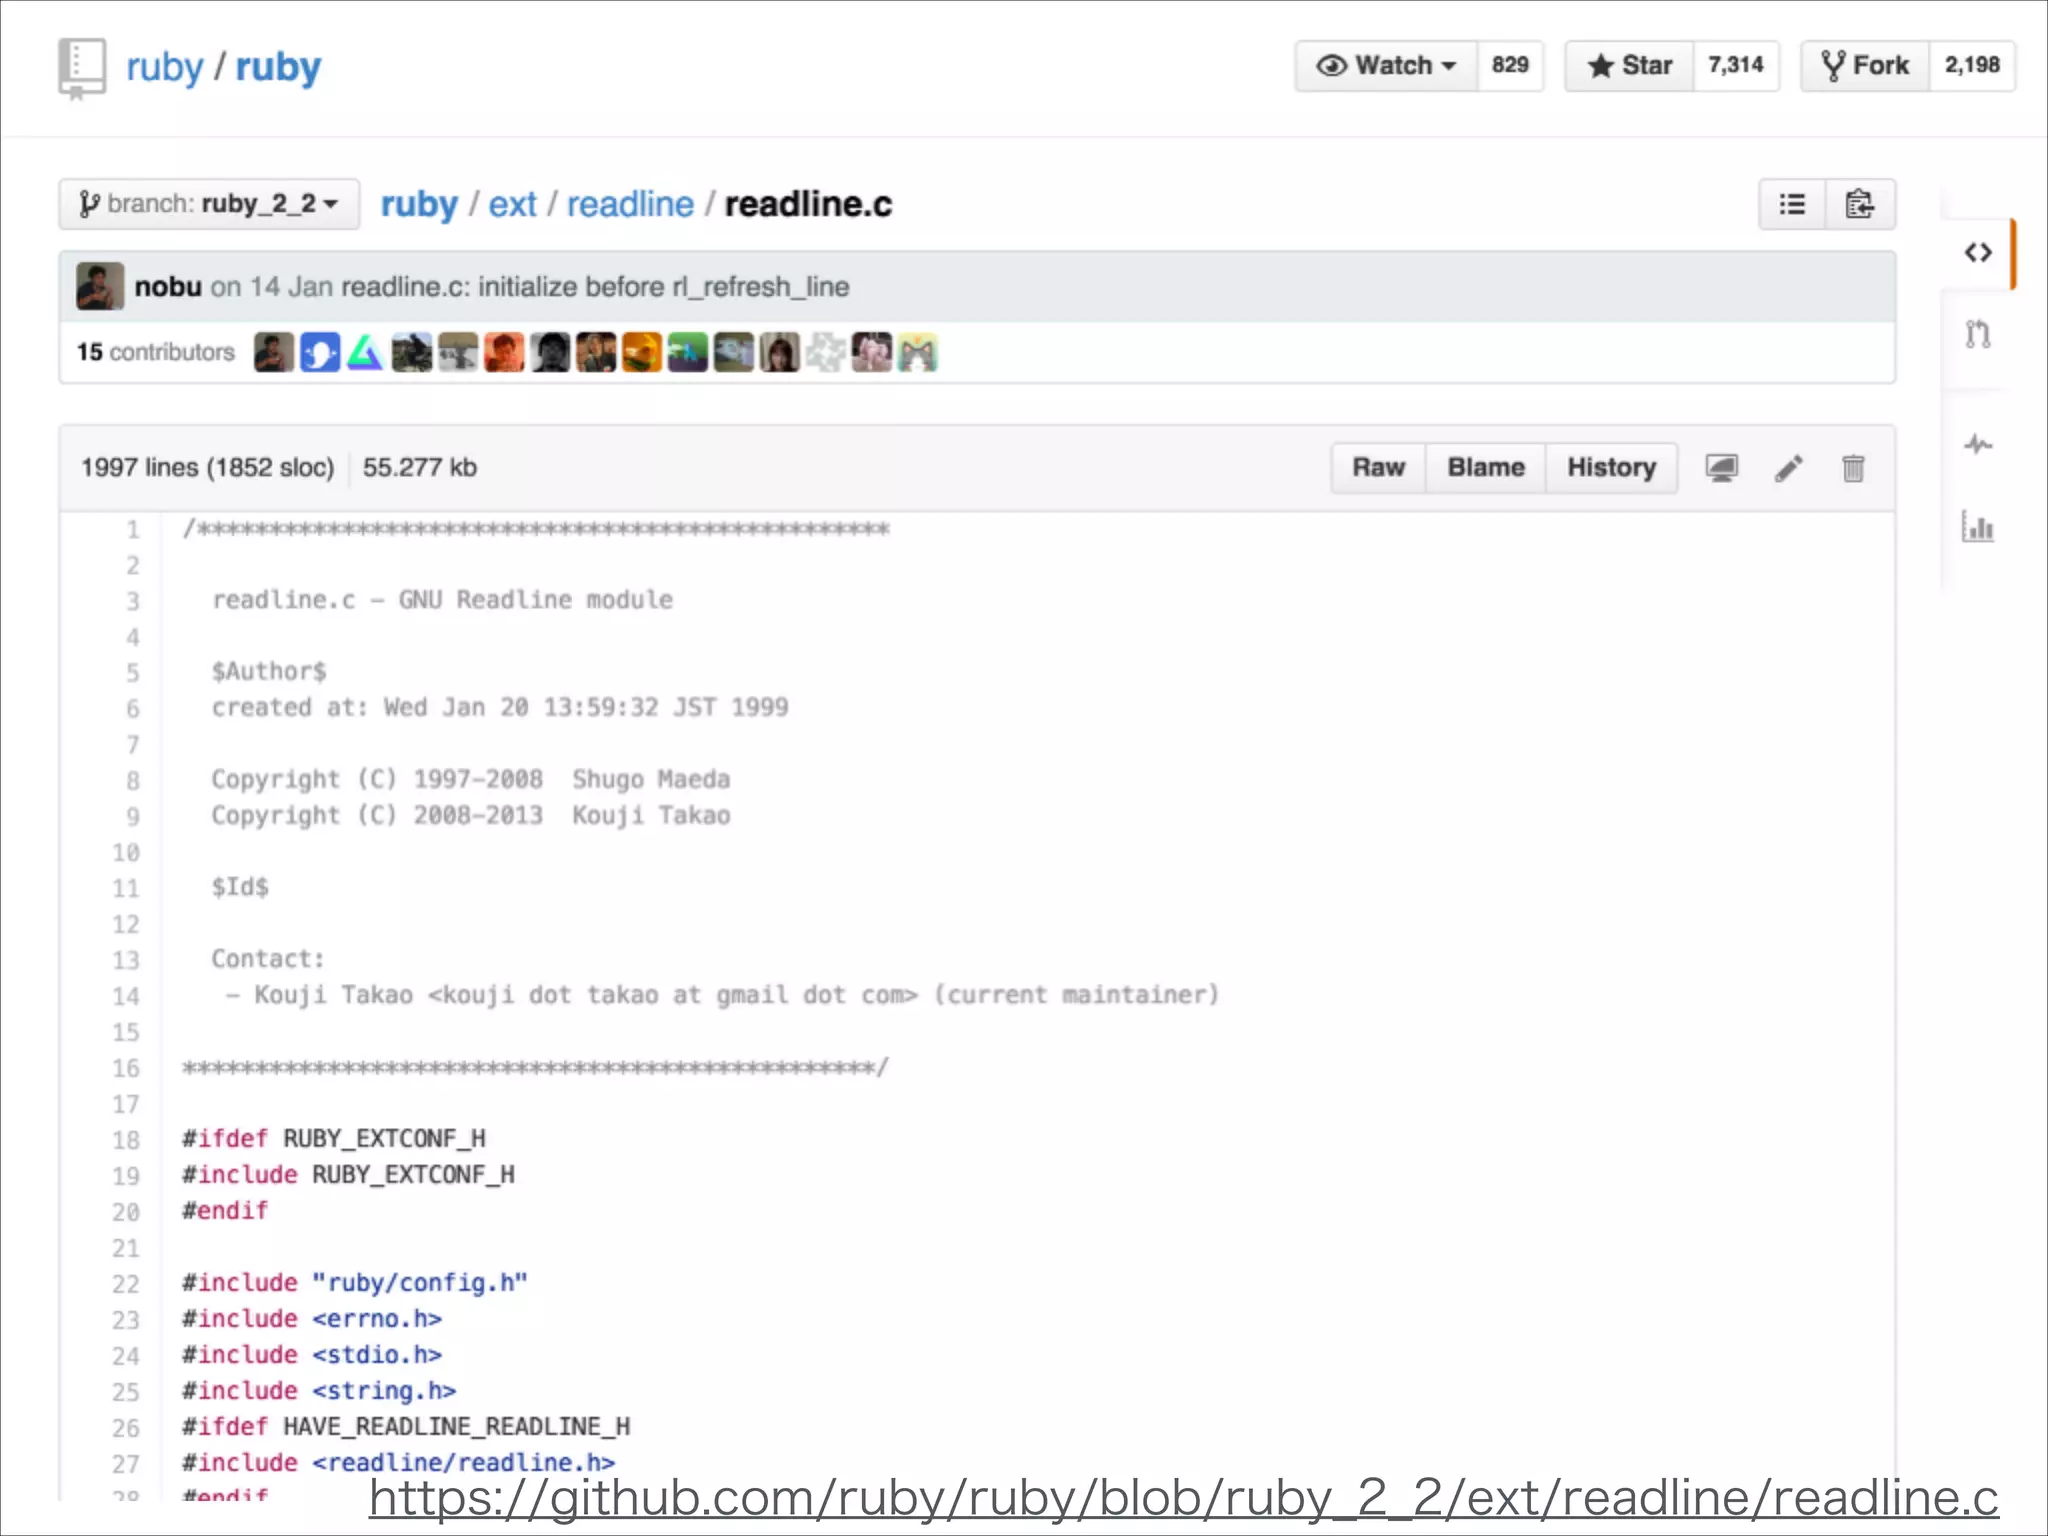Image resolution: width=2048 pixels, height=1536 pixels.
Task: Click the repository book icon
Action: click(81, 68)
